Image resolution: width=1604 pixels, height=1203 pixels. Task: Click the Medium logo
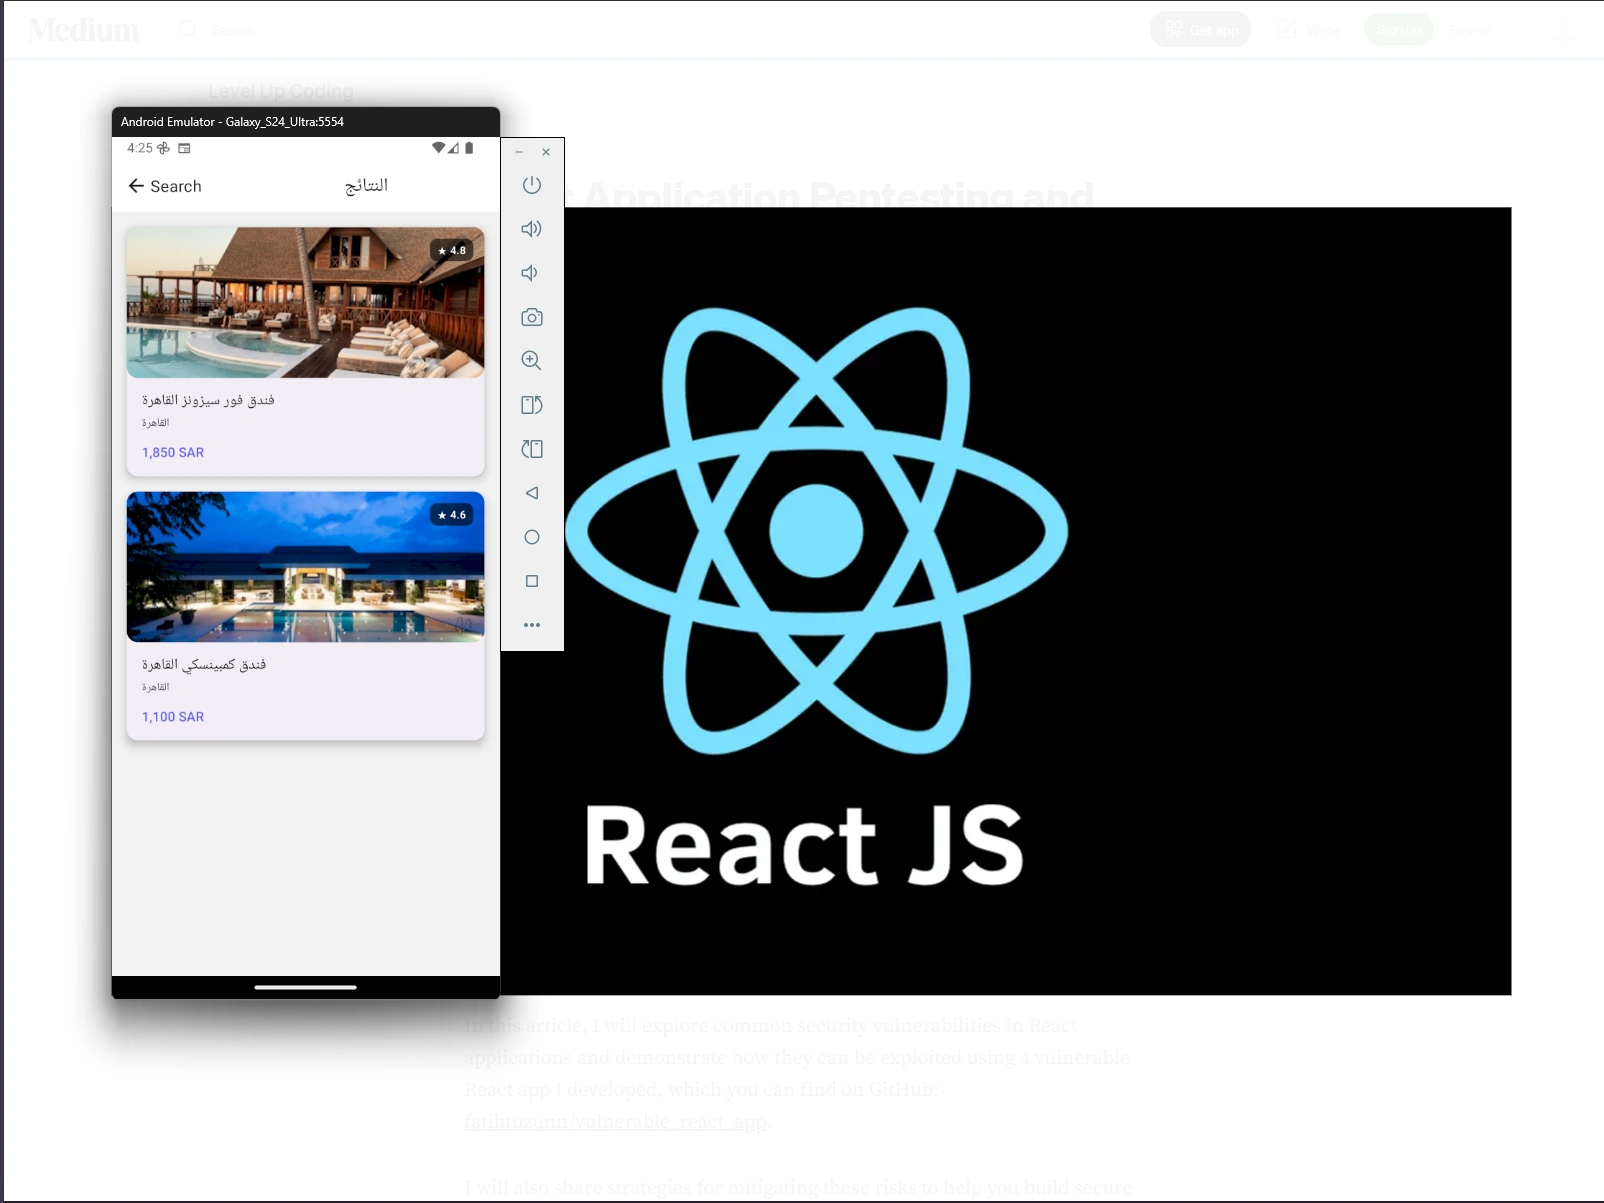tap(83, 29)
